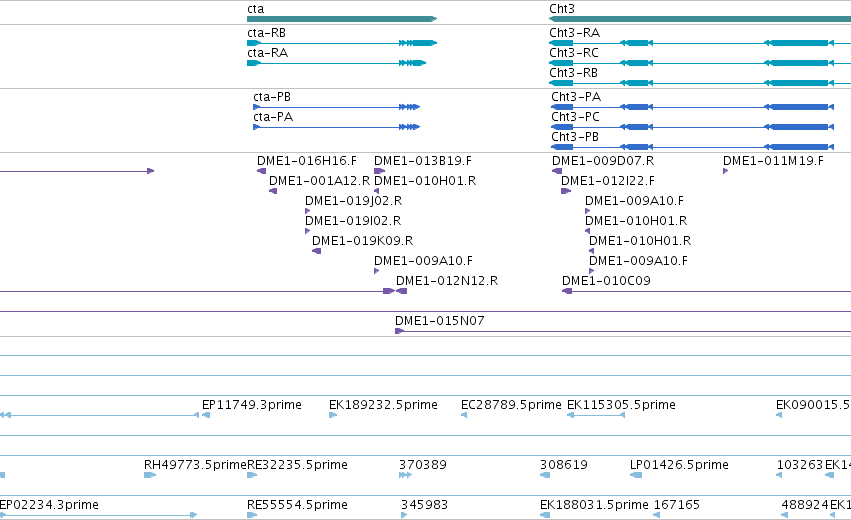
Task: Select the 103263 feature label
Action: pos(800,465)
